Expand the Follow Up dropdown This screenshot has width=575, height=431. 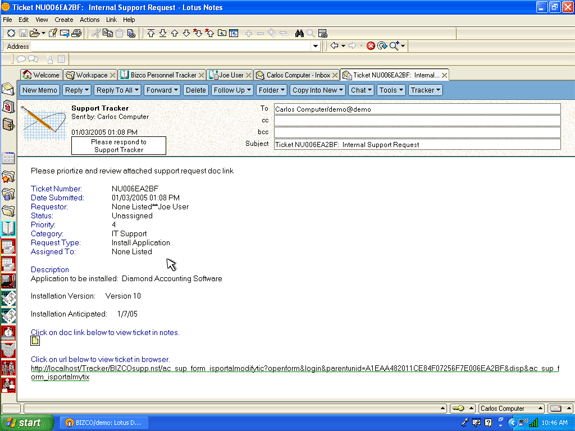tap(232, 90)
